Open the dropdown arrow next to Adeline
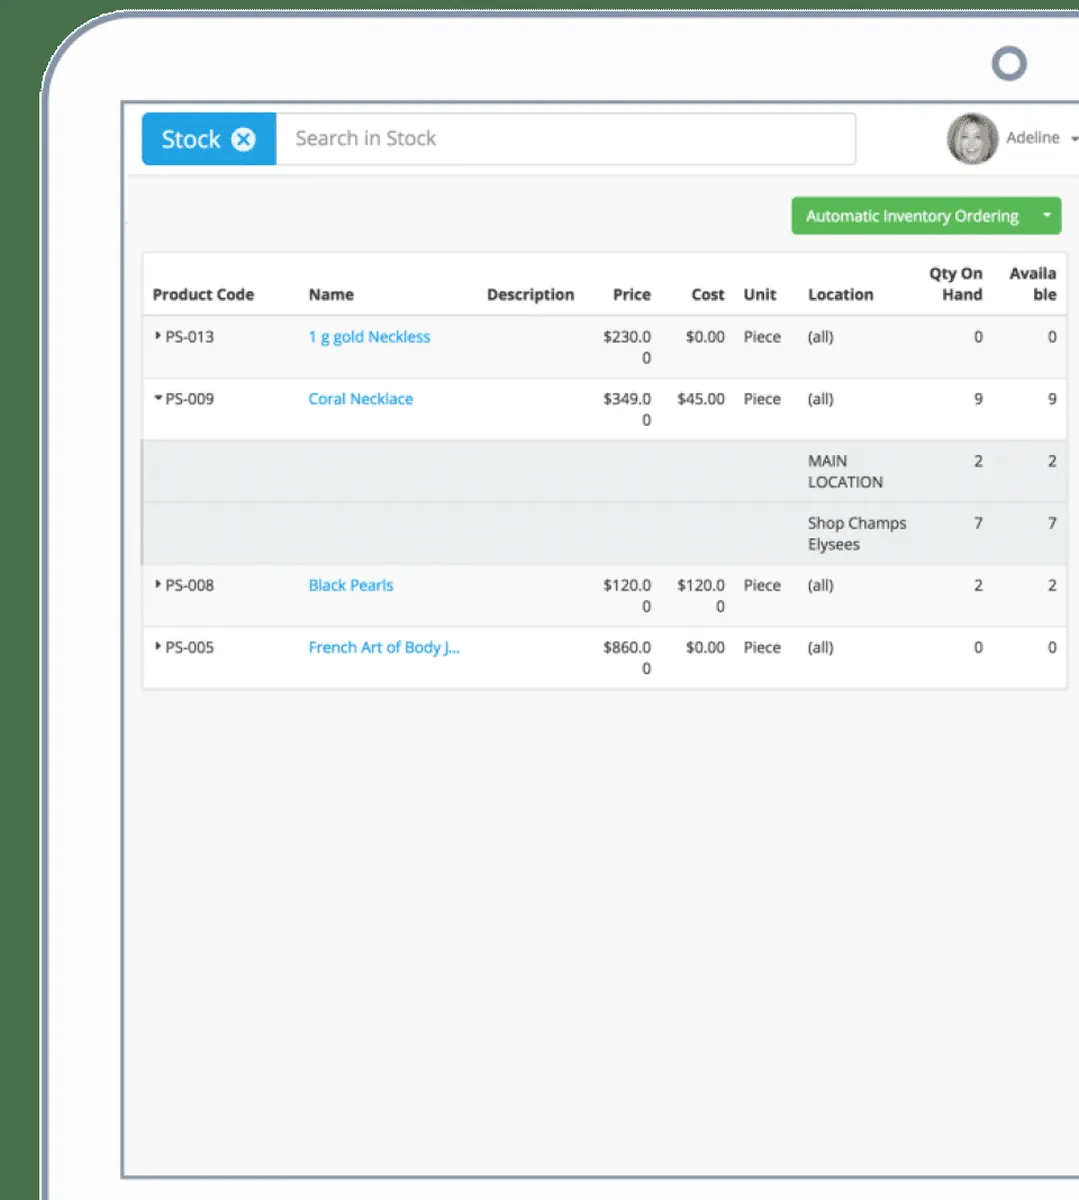 (x=1074, y=139)
